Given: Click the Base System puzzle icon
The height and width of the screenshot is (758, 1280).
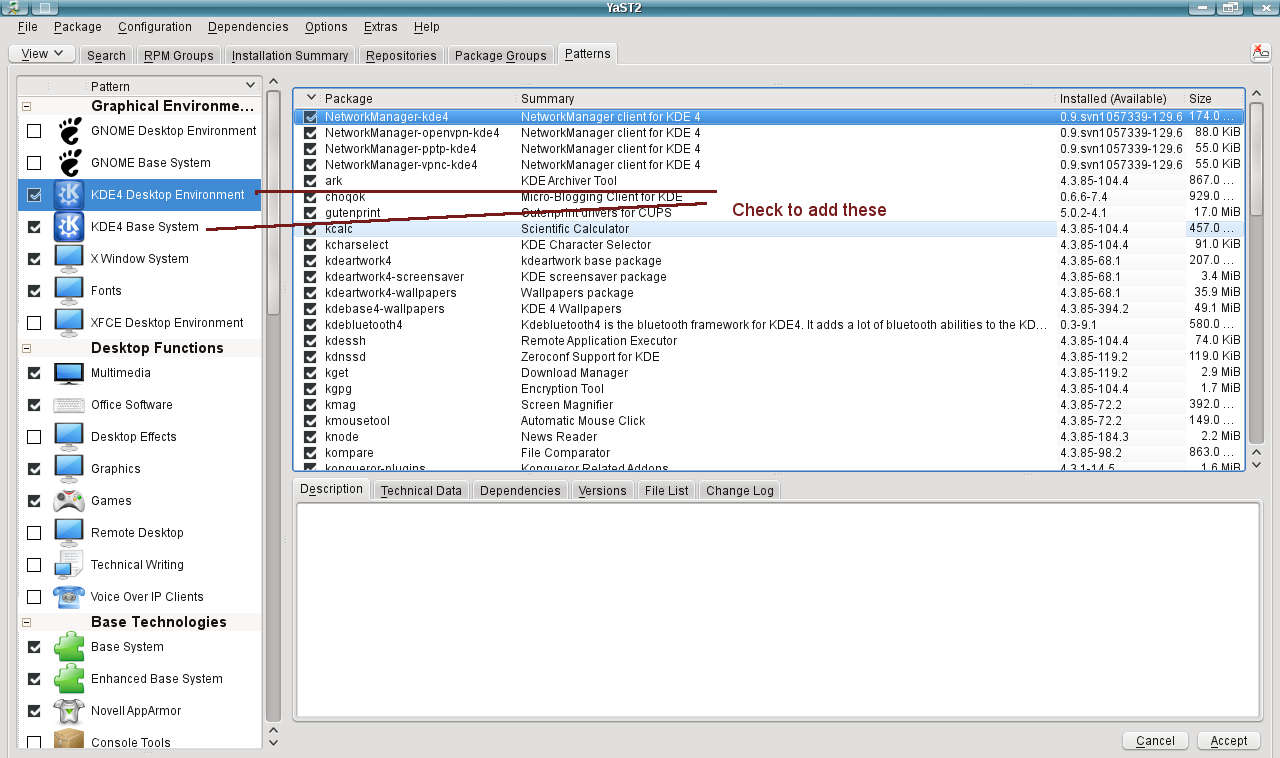Looking at the screenshot, I should pos(69,647).
